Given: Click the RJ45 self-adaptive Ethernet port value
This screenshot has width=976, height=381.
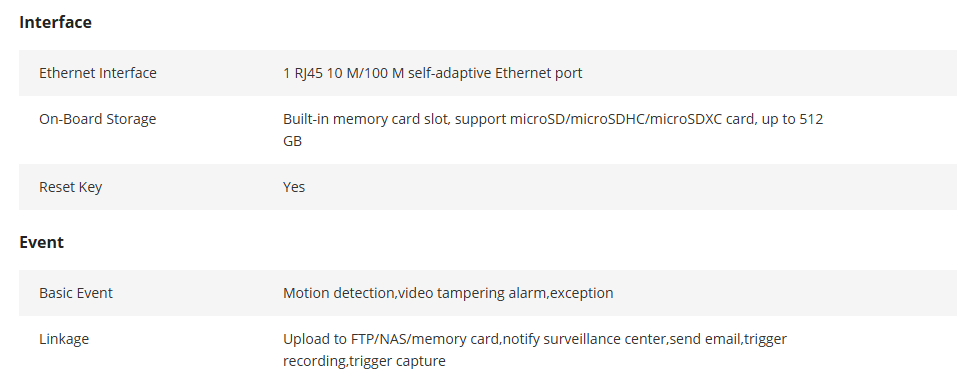Looking at the screenshot, I should pyautogui.click(x=433, y=73).
